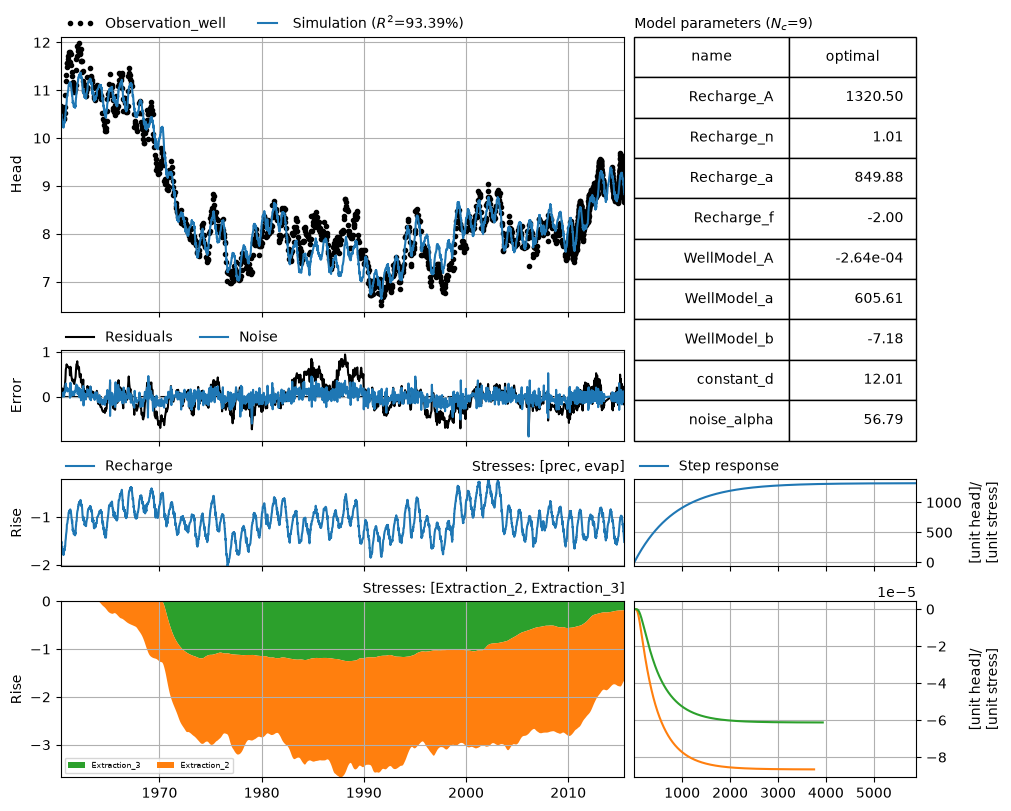Click the 'name' column header

click(712, 57)
